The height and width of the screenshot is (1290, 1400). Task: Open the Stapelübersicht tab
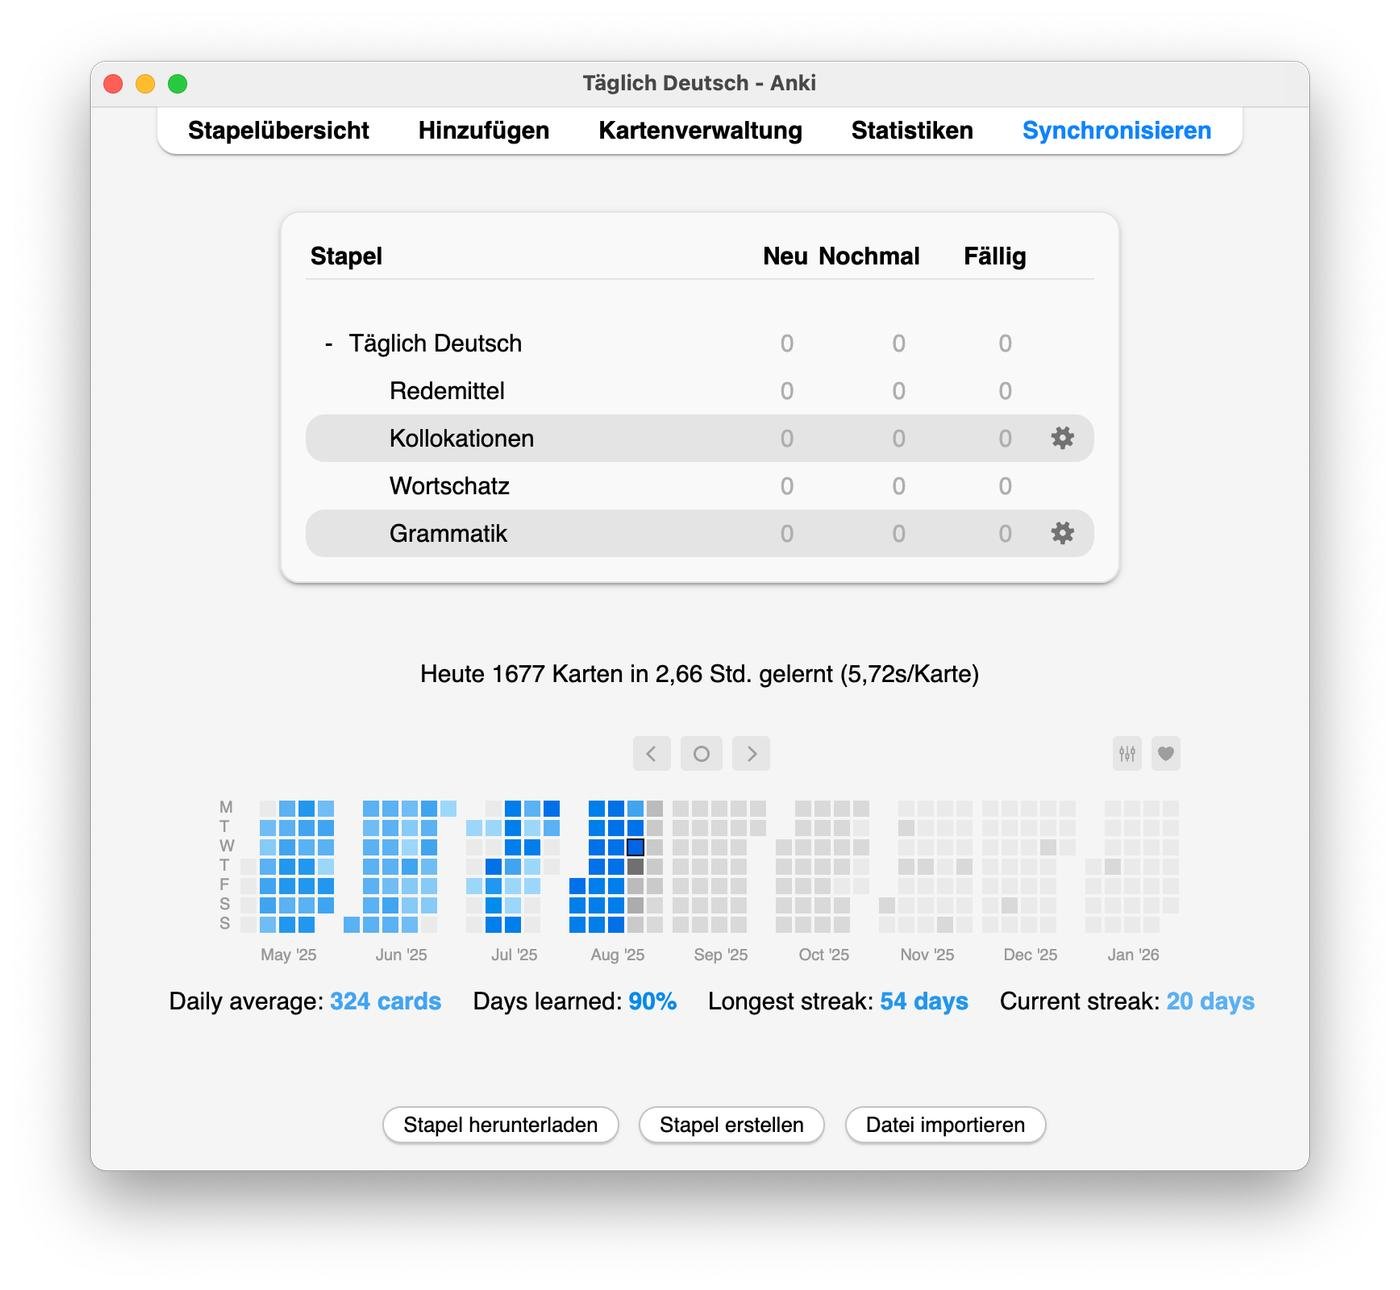(278, 131)
